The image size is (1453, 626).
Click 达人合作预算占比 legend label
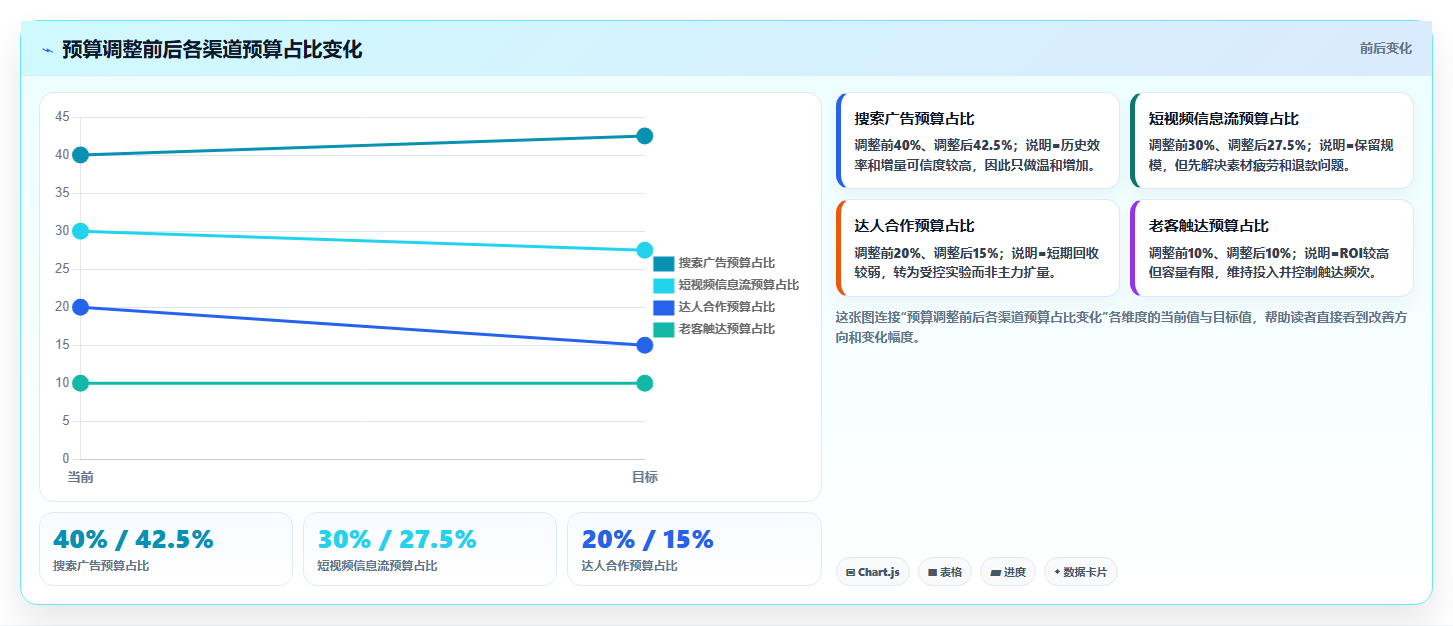(727, 307)
